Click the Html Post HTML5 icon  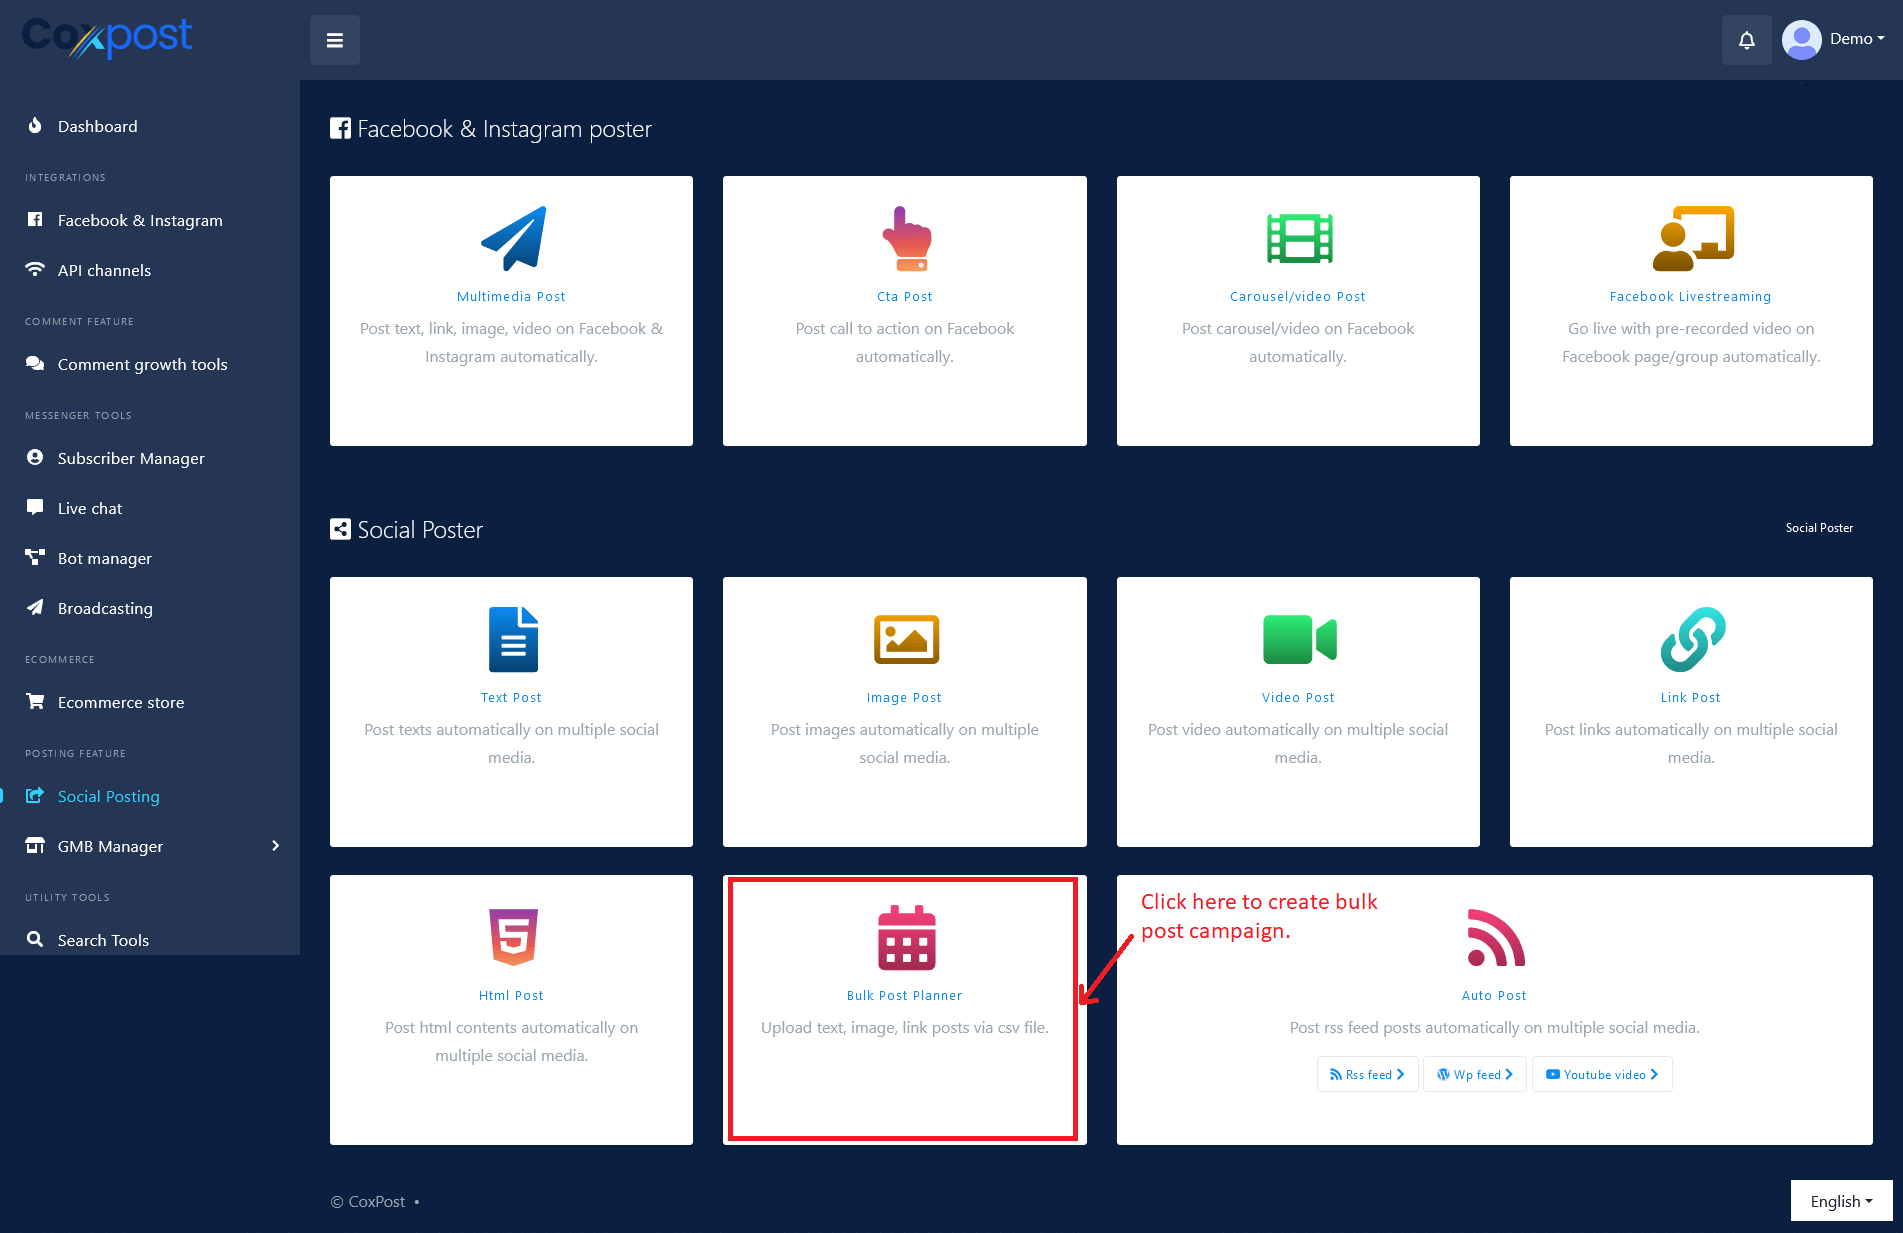tap(513, 938)
